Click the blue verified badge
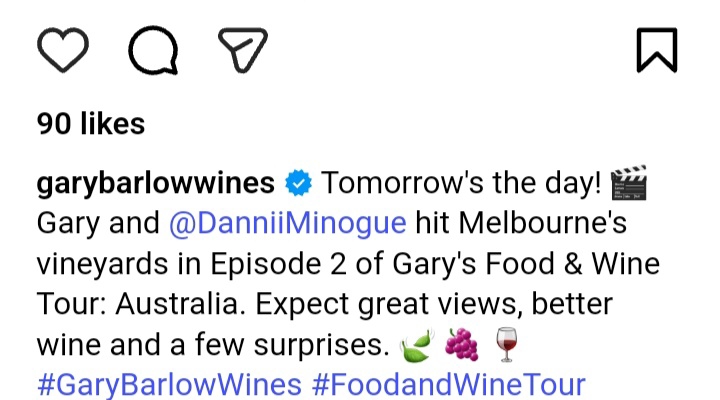The image size is (720, 400). (298, 183)
